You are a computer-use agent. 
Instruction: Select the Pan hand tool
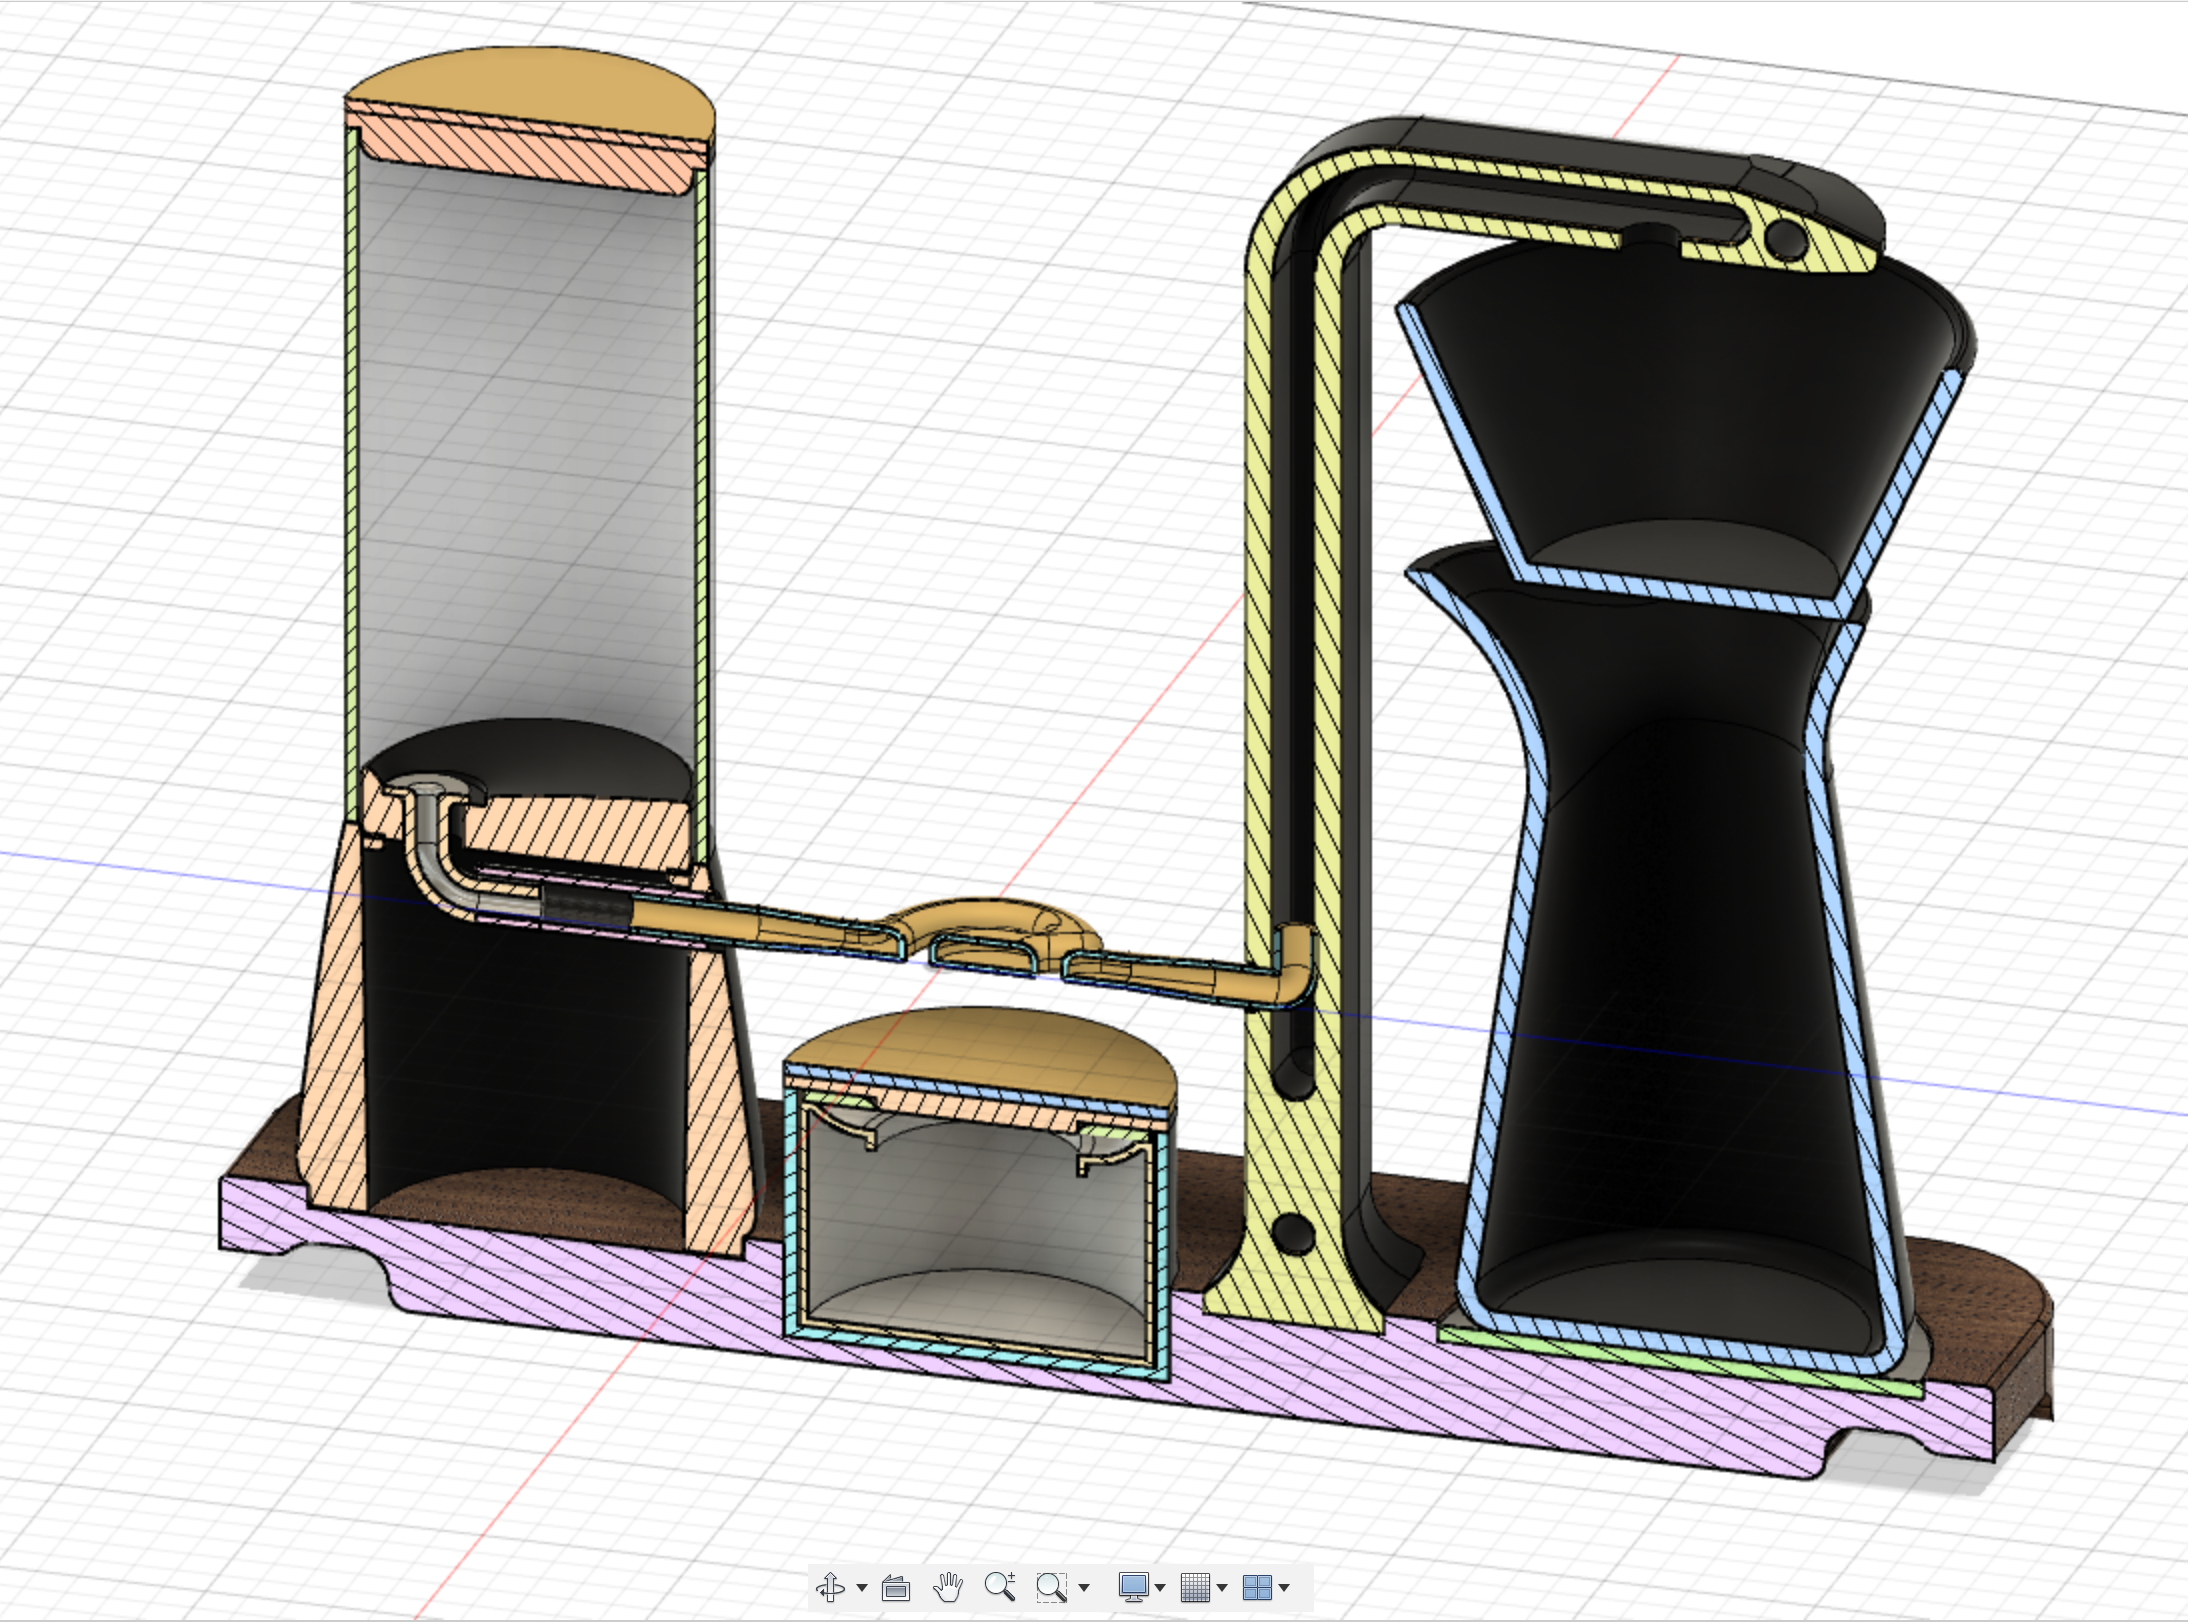947,1587
